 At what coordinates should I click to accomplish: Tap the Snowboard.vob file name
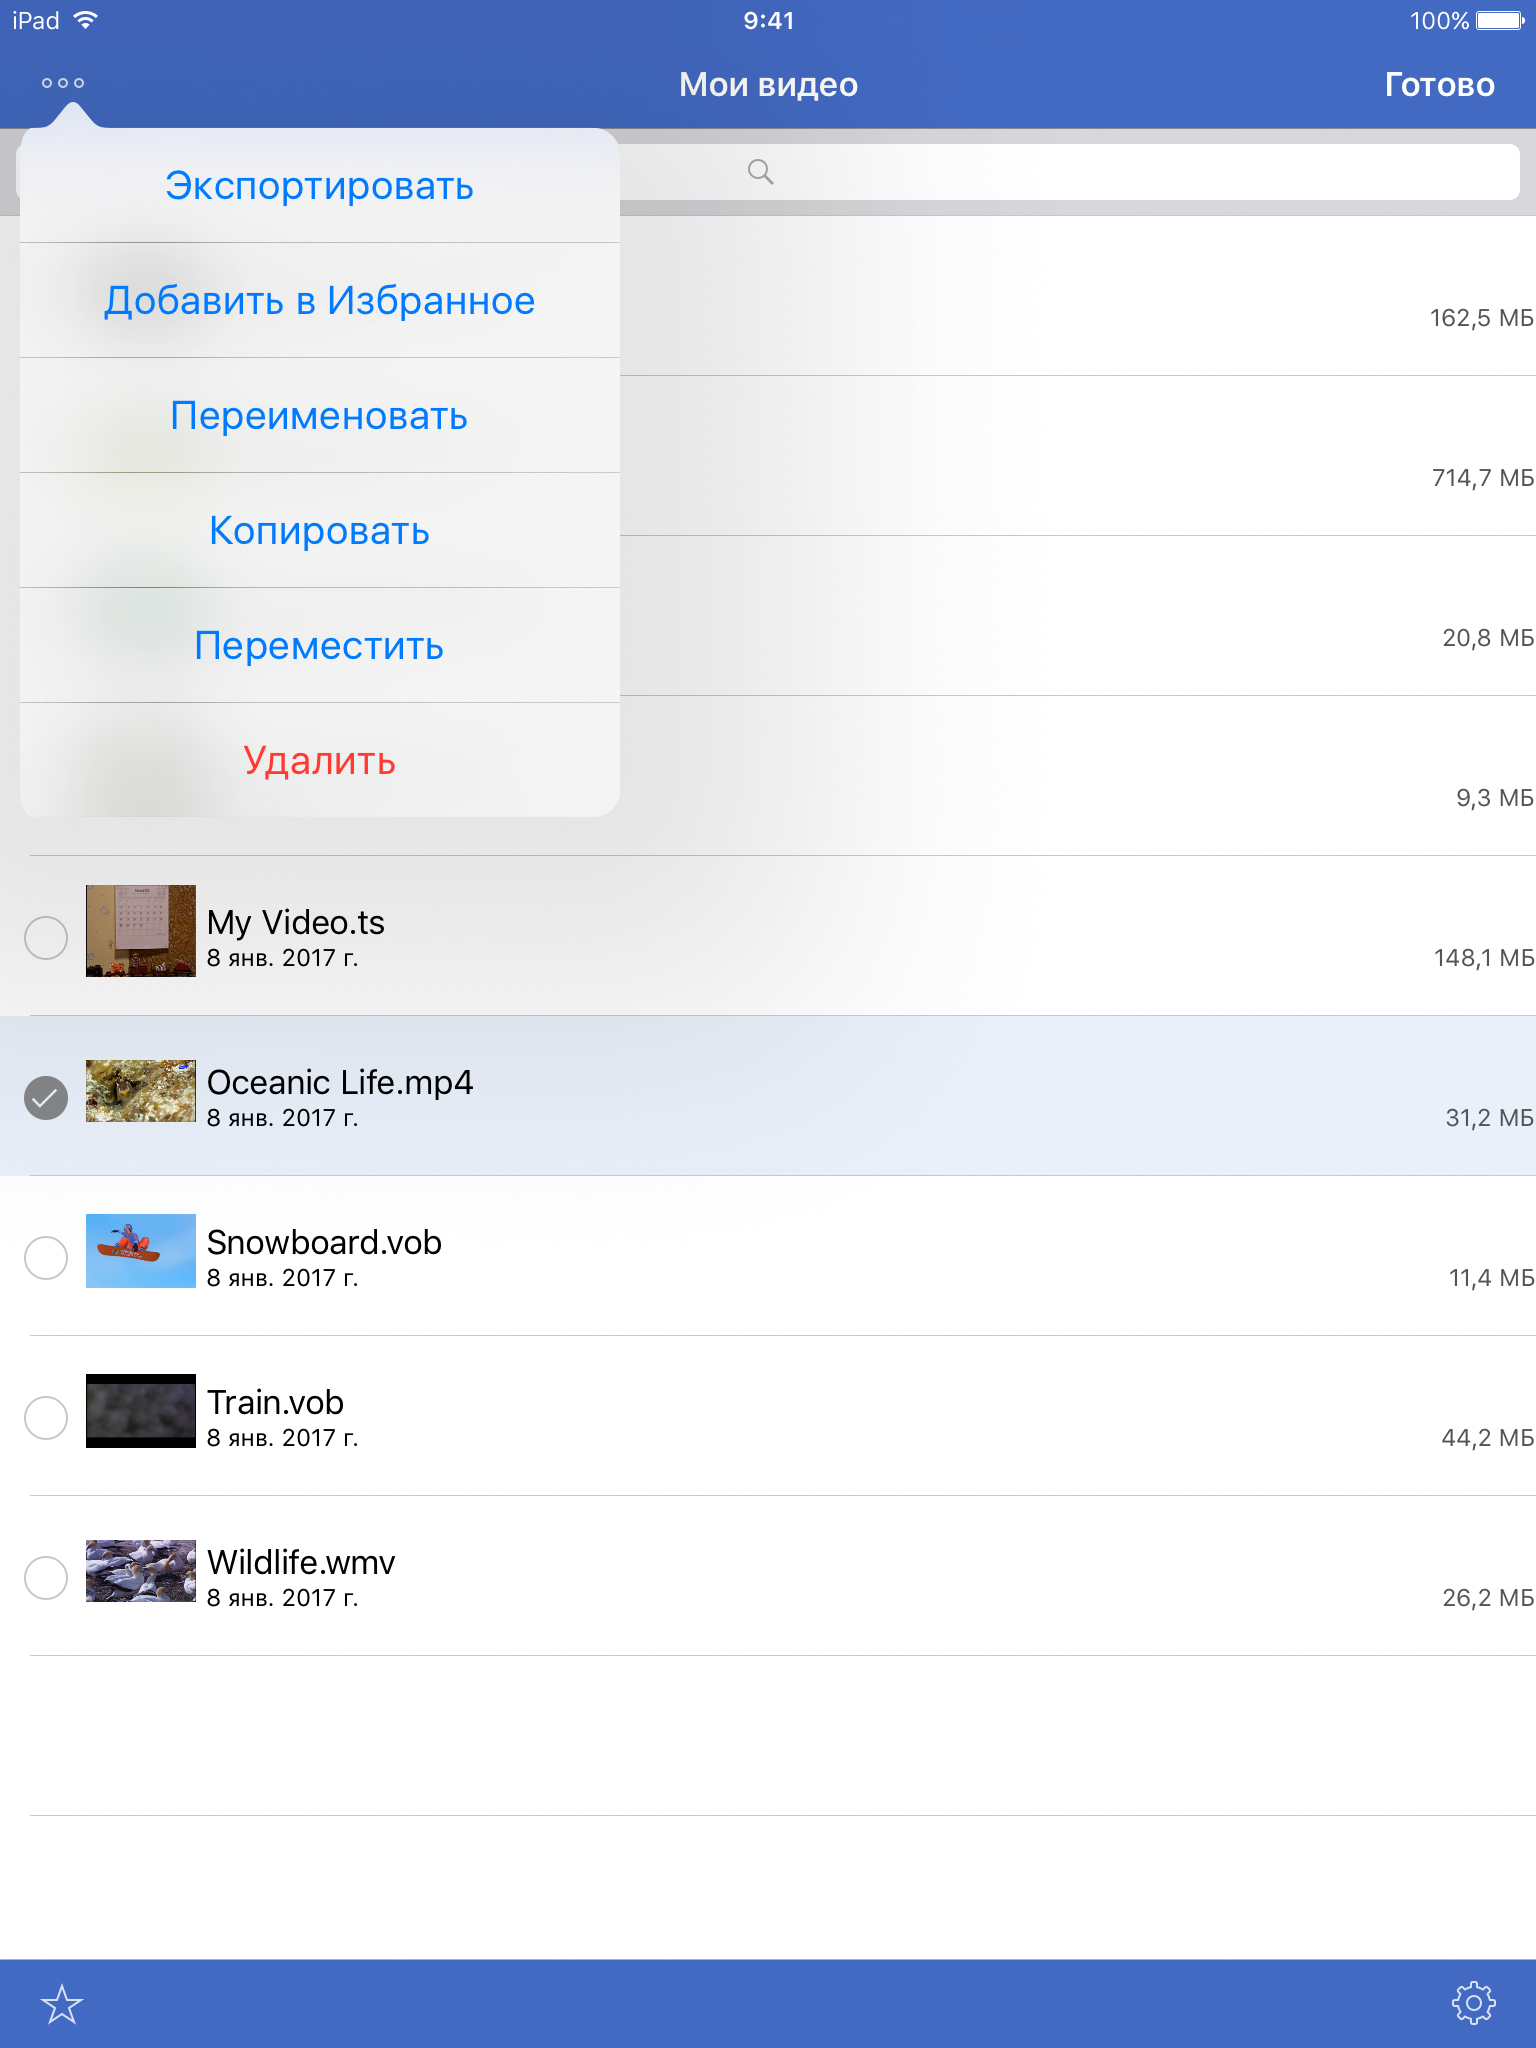point(324,1242)
